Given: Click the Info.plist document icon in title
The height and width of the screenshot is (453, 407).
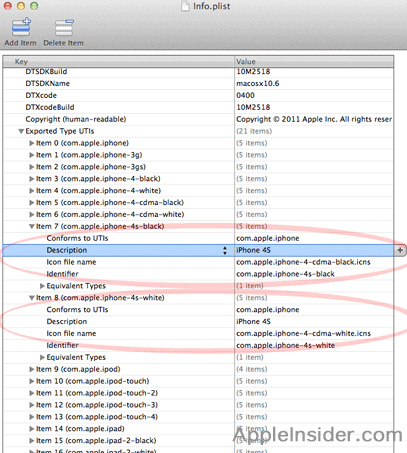Looking at the screenshot, I should [185, 6].
